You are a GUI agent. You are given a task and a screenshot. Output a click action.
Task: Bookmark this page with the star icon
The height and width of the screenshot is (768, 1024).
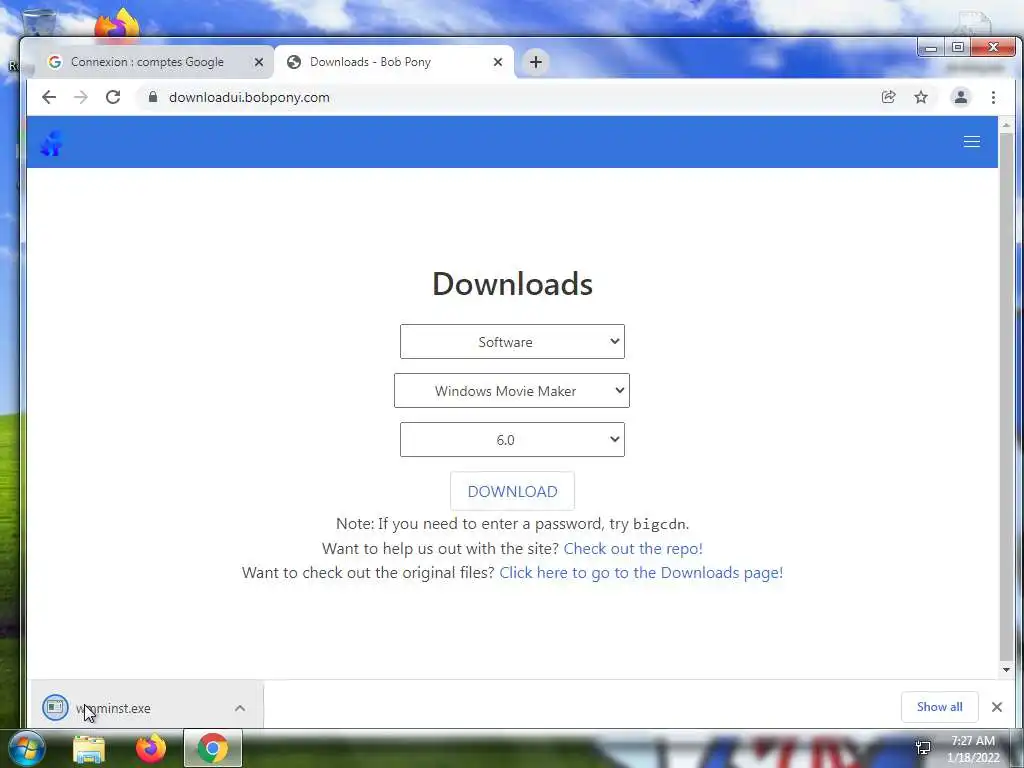point(921,97)
